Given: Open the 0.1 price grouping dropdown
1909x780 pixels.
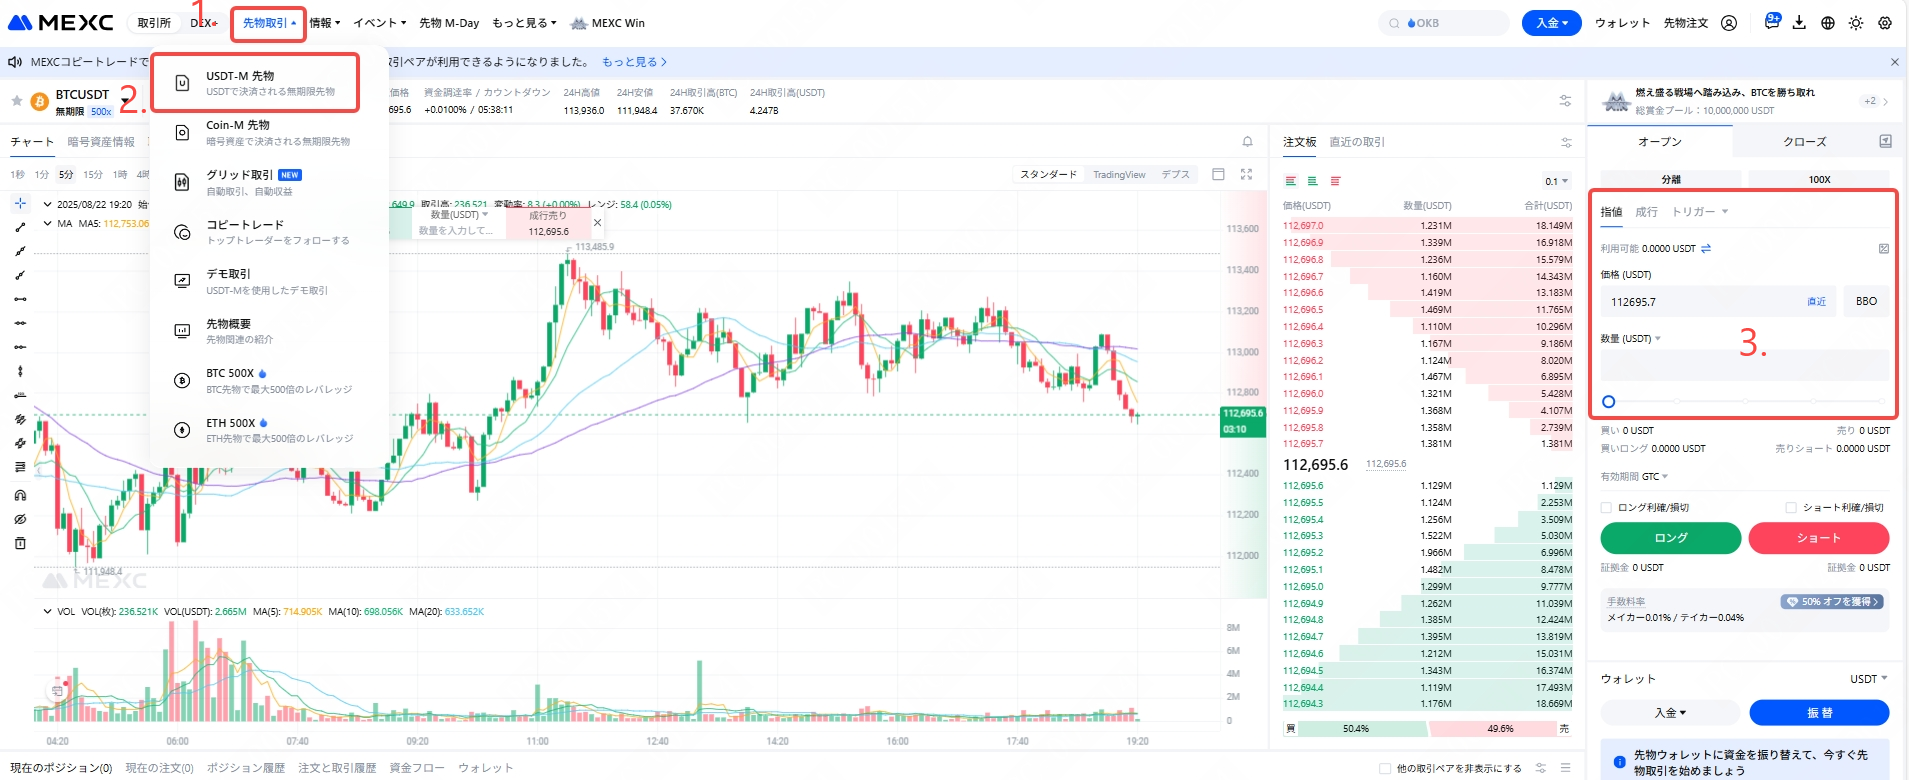Looking at the screenshot, I should pyautogui.click(x=1557, y=181).
